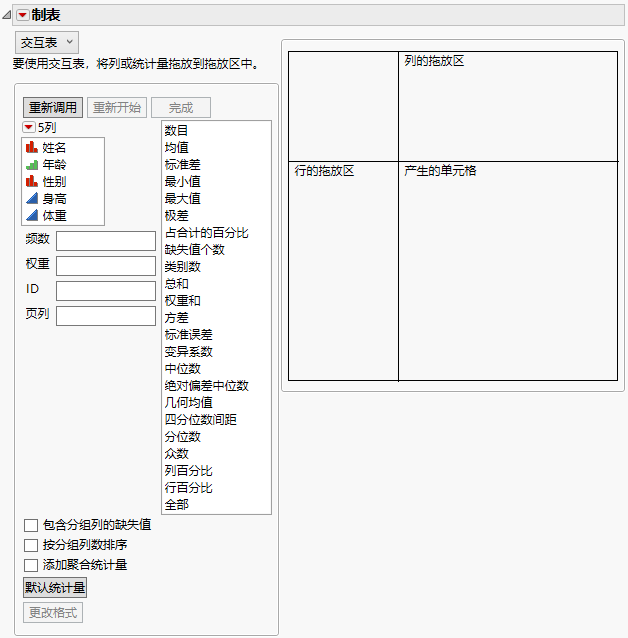Image resolution: width=628 pixels, height=638 pixels.
Task: Select 几何均值 statistic
Action: (x=188, y=403)
